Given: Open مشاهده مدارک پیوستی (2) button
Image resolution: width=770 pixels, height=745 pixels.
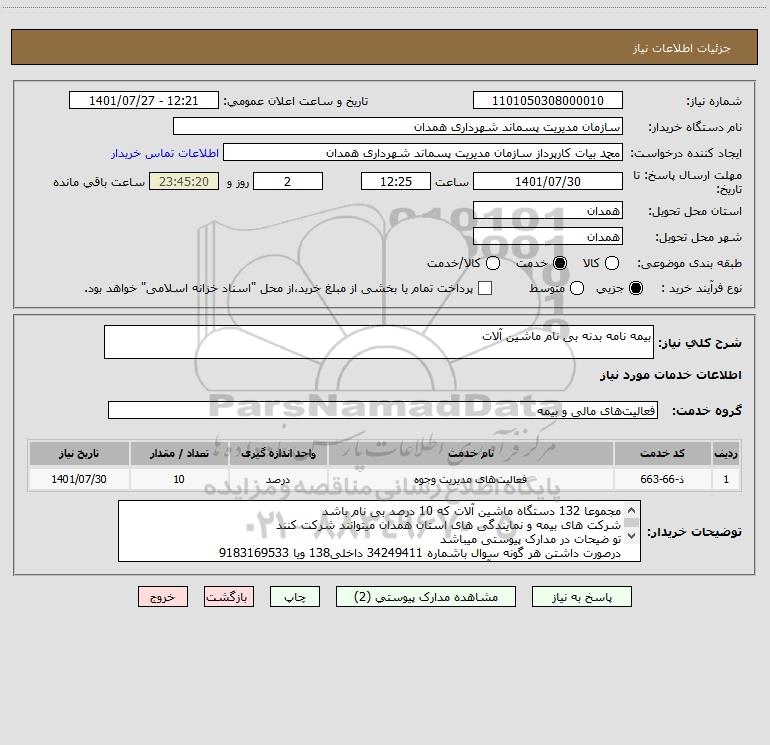Looking at the screenshot, I should point(426,597).
